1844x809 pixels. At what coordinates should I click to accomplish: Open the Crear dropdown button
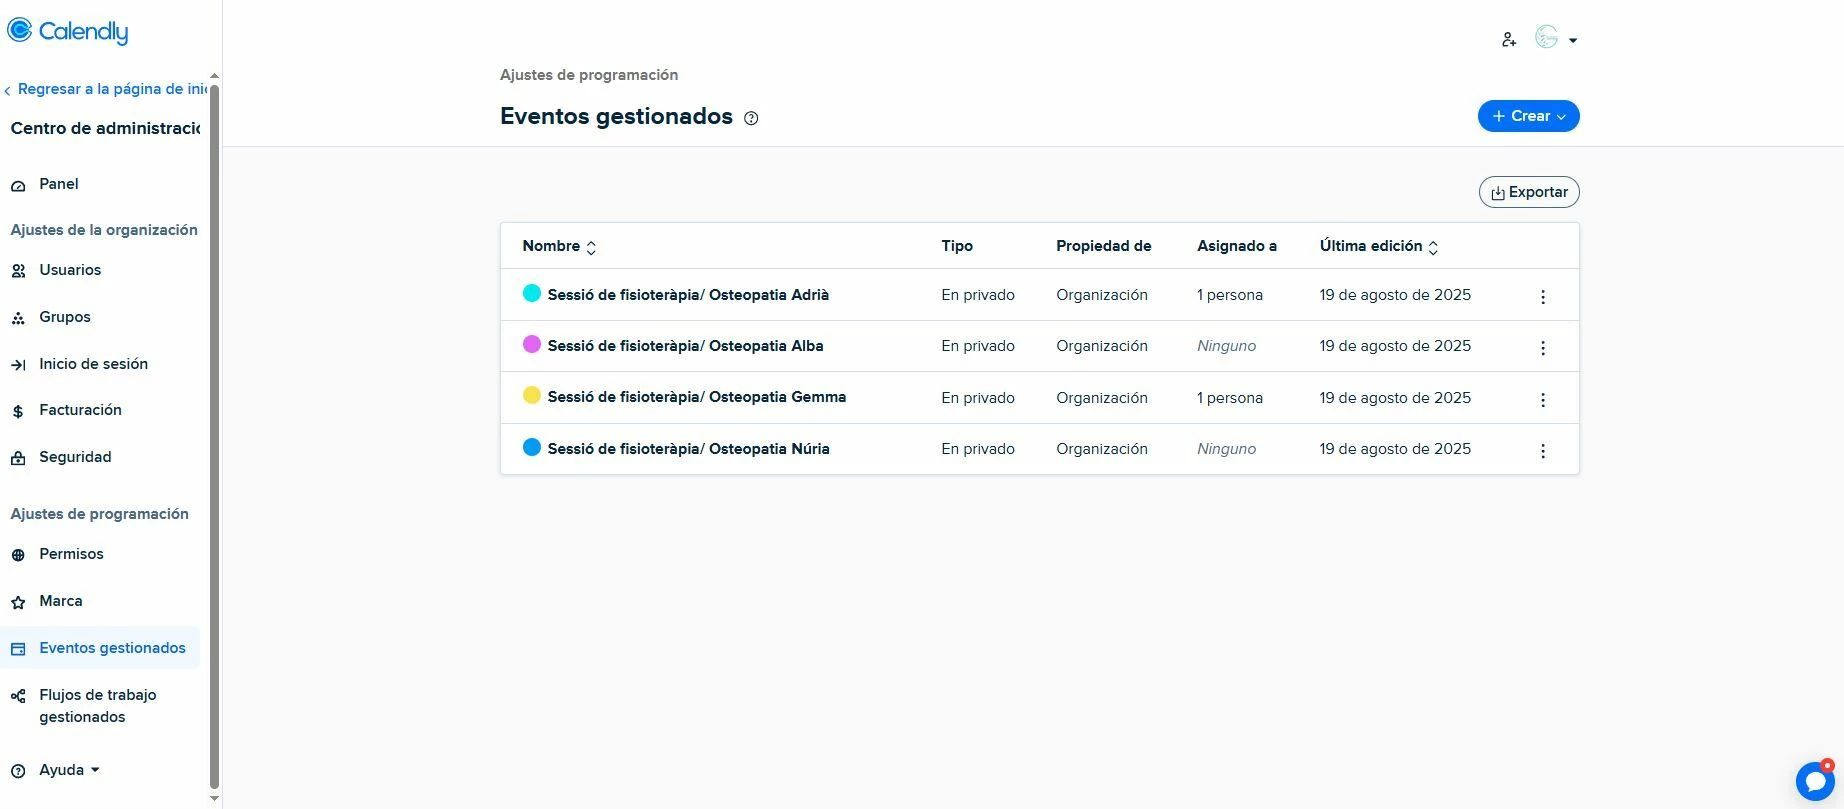click(1528, 116)
